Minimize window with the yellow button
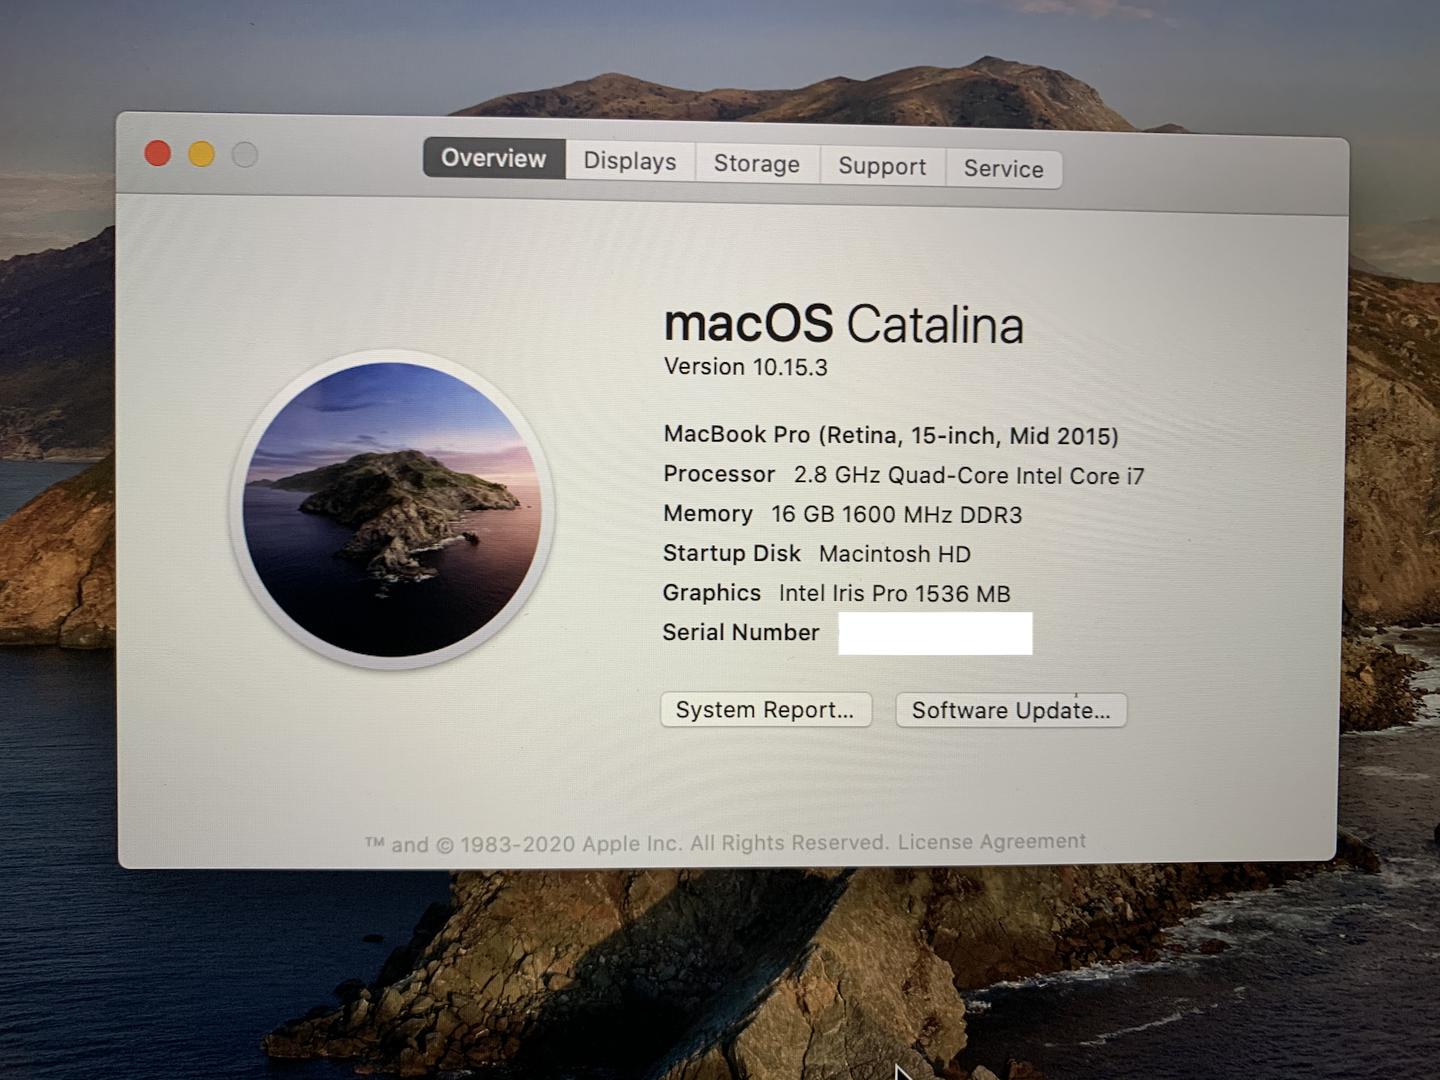 [202, 154]
